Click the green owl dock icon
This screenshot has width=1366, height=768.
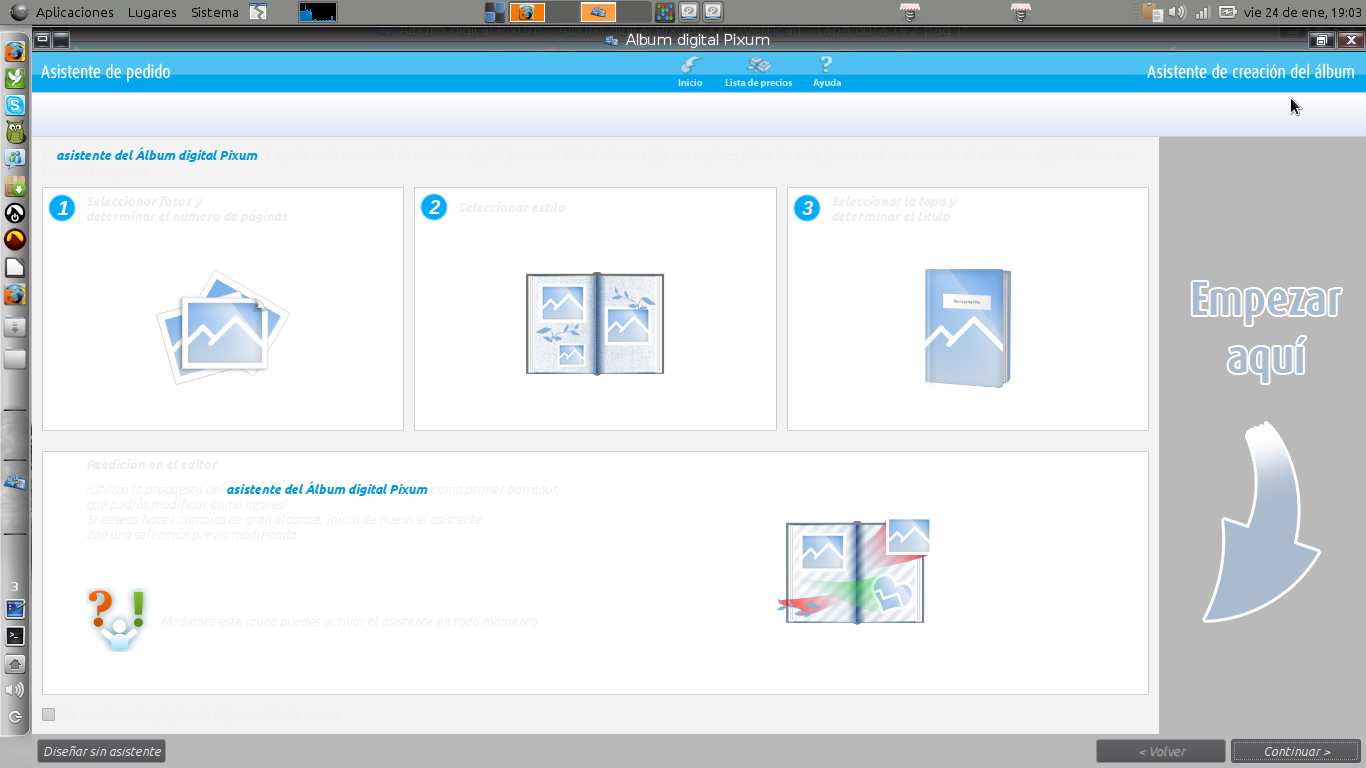(x=15, y=131)
